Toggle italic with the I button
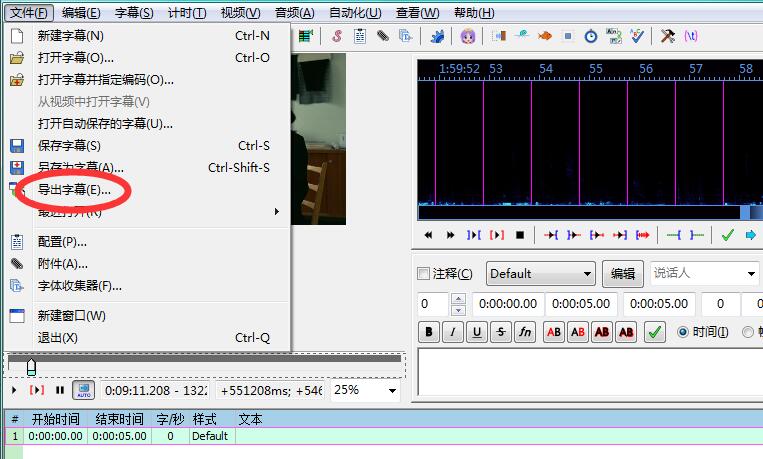The image size is (763, 459). tap(453, 332)
